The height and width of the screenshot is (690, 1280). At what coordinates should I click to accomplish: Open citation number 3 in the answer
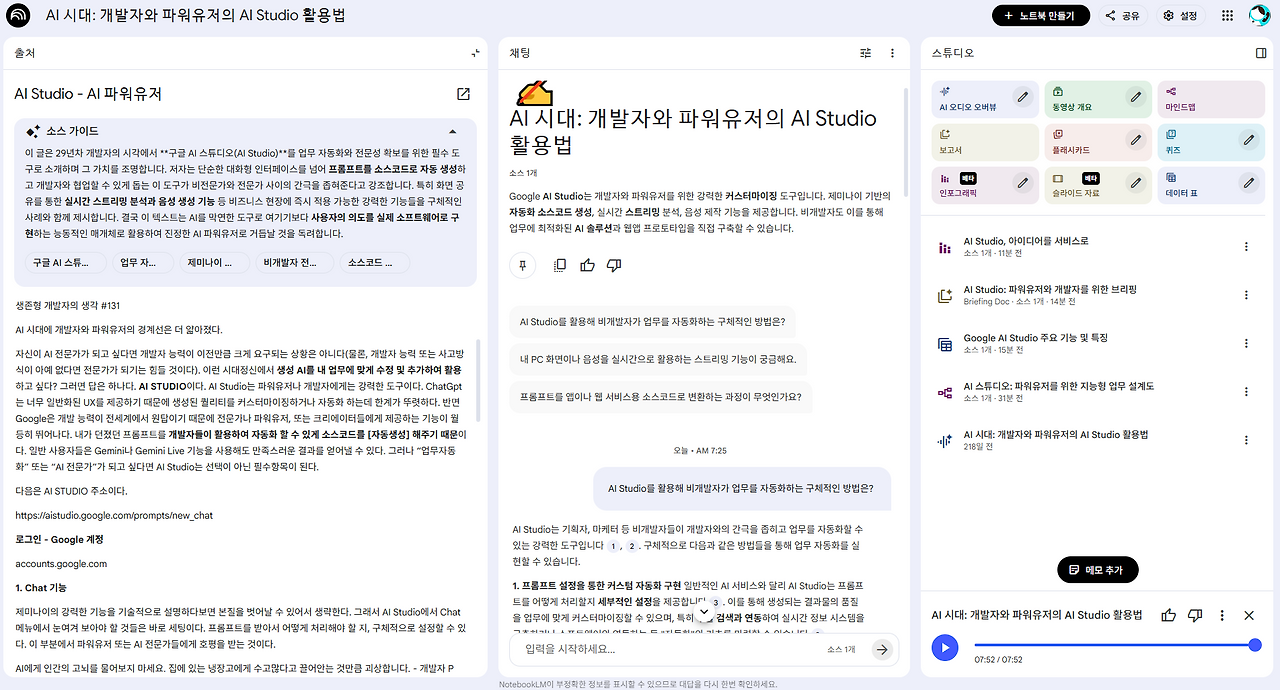716,602
